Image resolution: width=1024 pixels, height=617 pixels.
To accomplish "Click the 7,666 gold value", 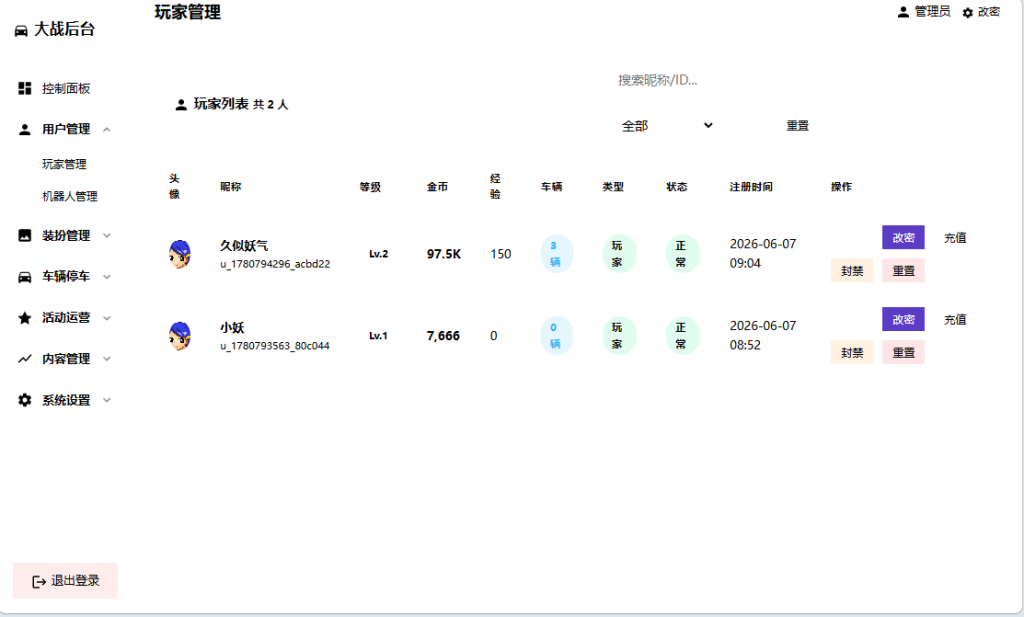I will tap(443, 336).
